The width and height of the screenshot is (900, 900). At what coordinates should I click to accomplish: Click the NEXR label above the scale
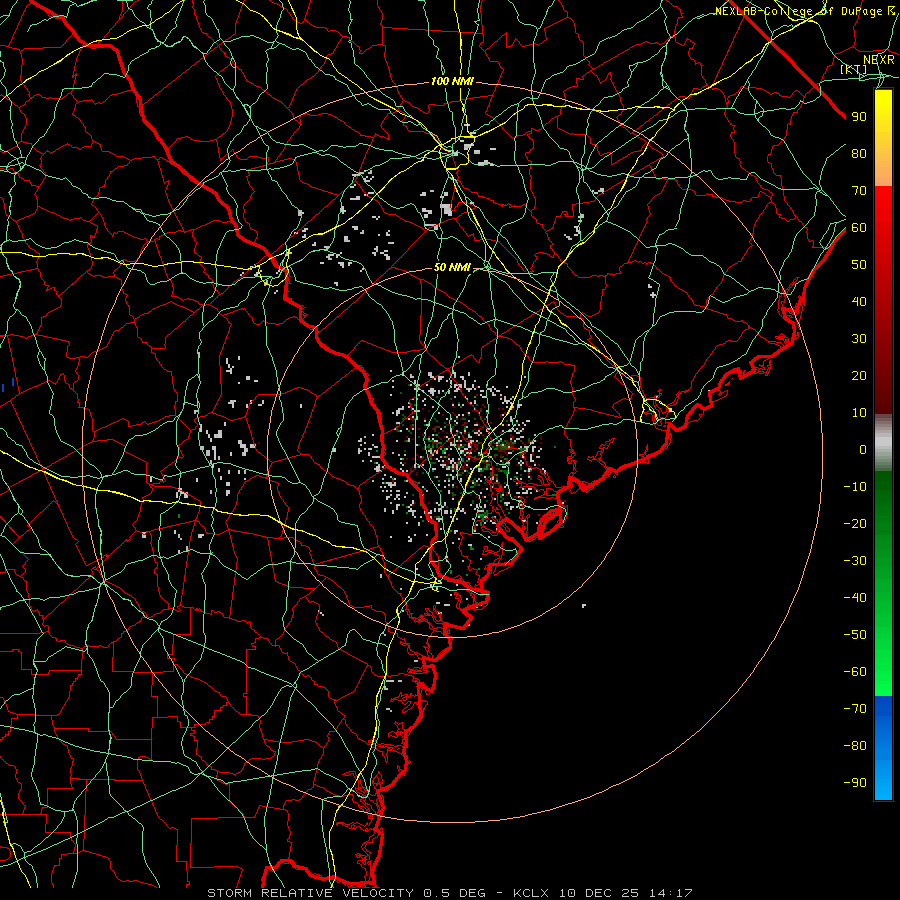click(879, 60)
